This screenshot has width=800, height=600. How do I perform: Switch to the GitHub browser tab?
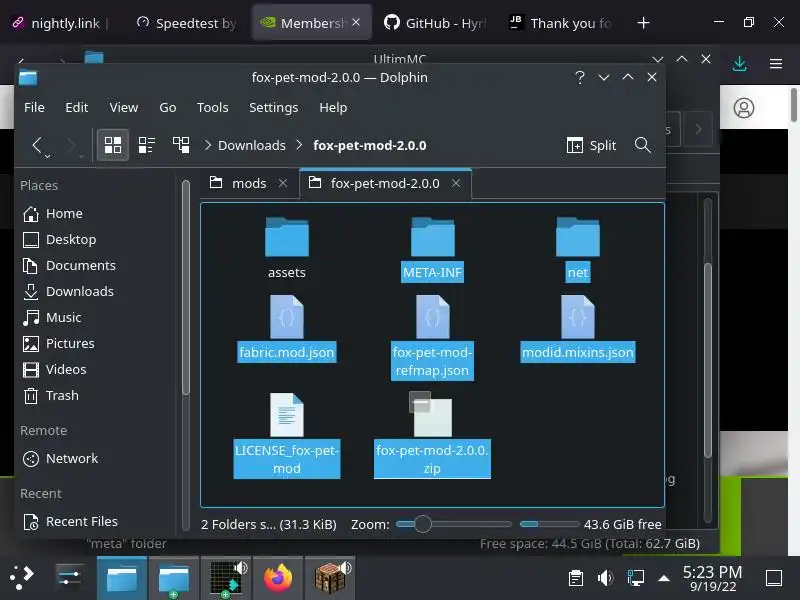pos(435,23)
